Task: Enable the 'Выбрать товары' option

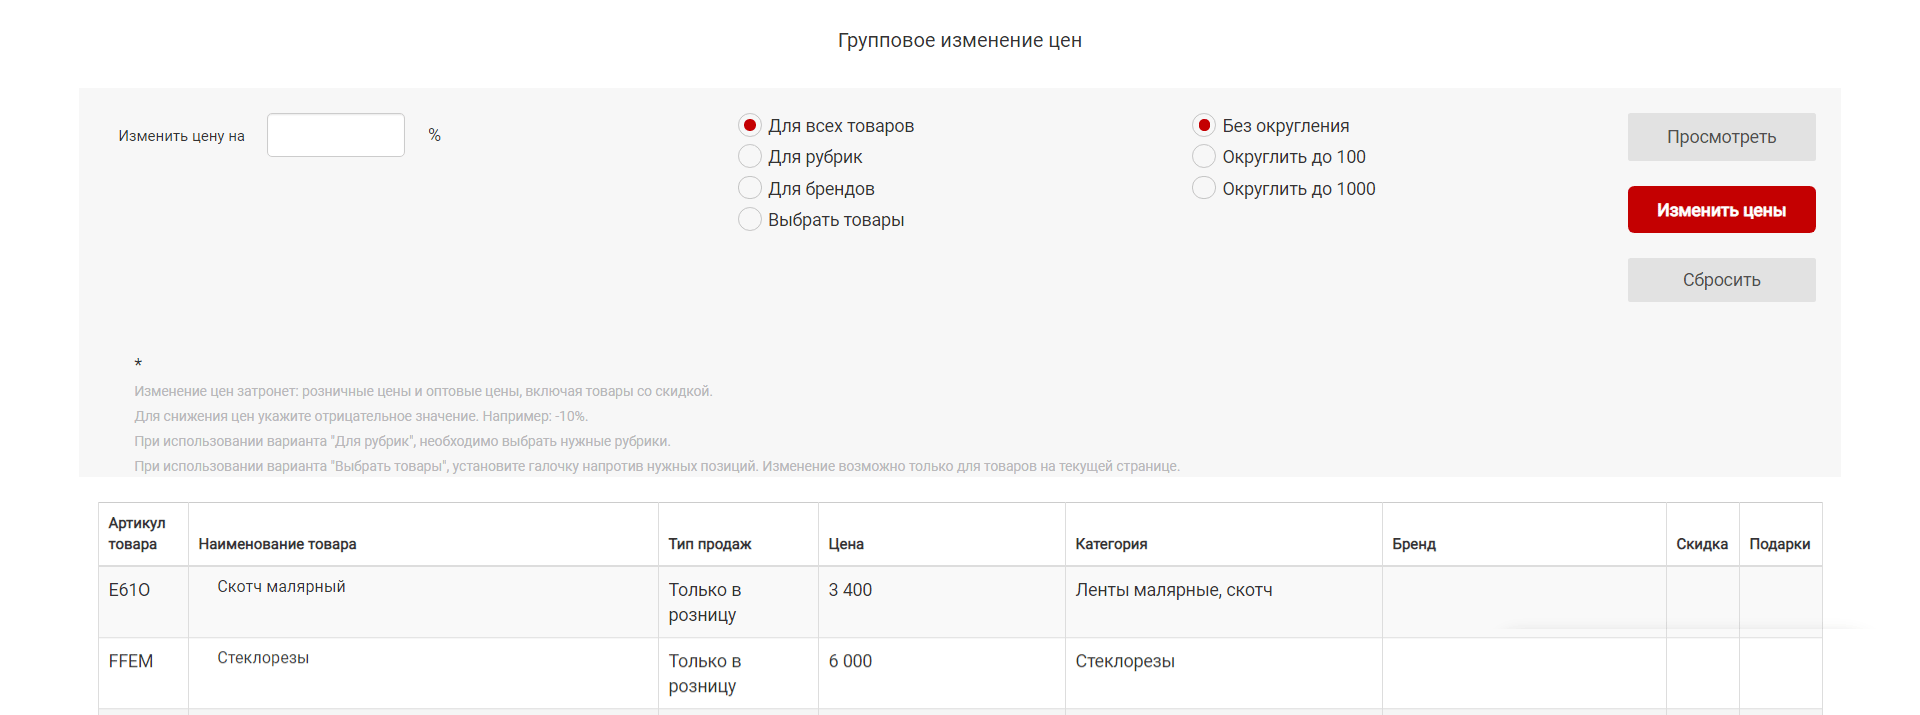Action: click(750, 220)
